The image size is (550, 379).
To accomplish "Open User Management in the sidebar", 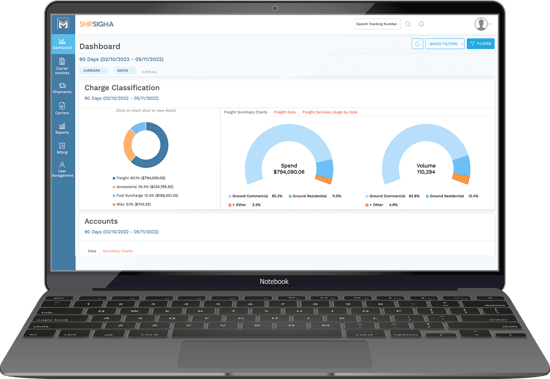I will [x=62, y=169].
